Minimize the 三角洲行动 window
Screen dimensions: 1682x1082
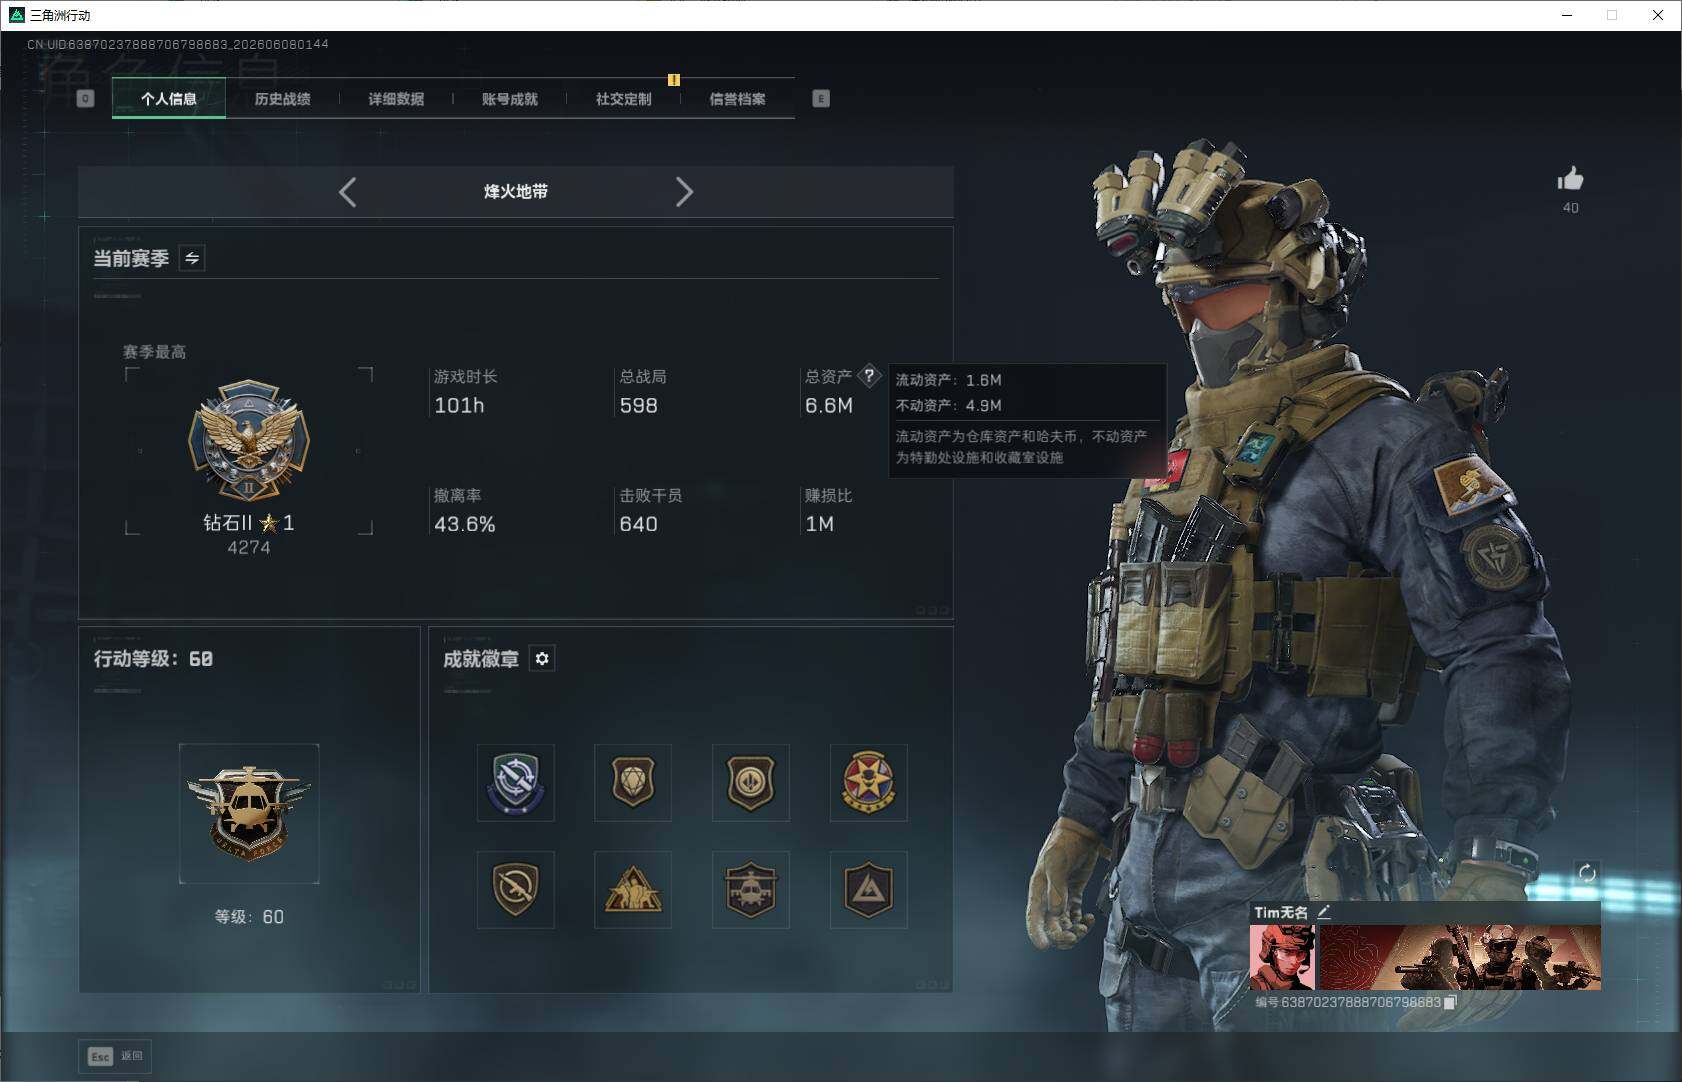(1567, 15)
